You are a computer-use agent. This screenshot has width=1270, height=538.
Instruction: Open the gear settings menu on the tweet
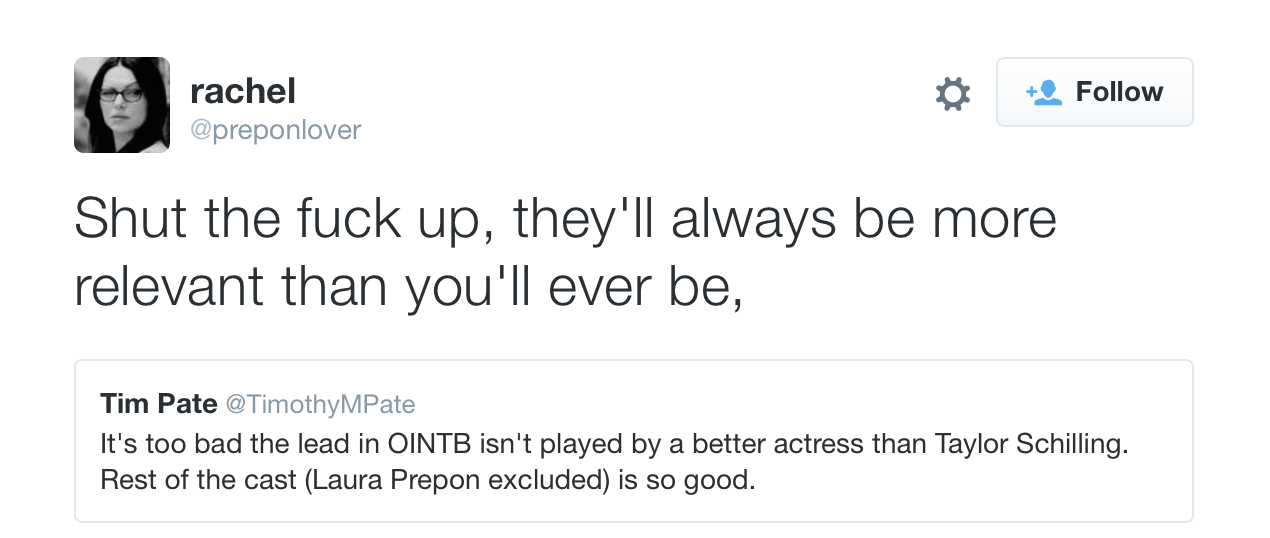coord(952,94)
